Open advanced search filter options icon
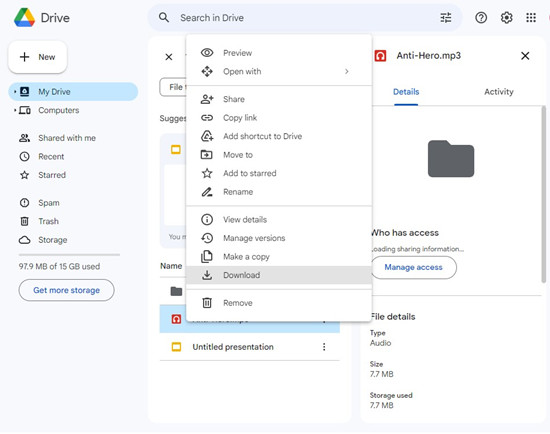The height and width of the screenshot is (434, 550). coord(446,18)
